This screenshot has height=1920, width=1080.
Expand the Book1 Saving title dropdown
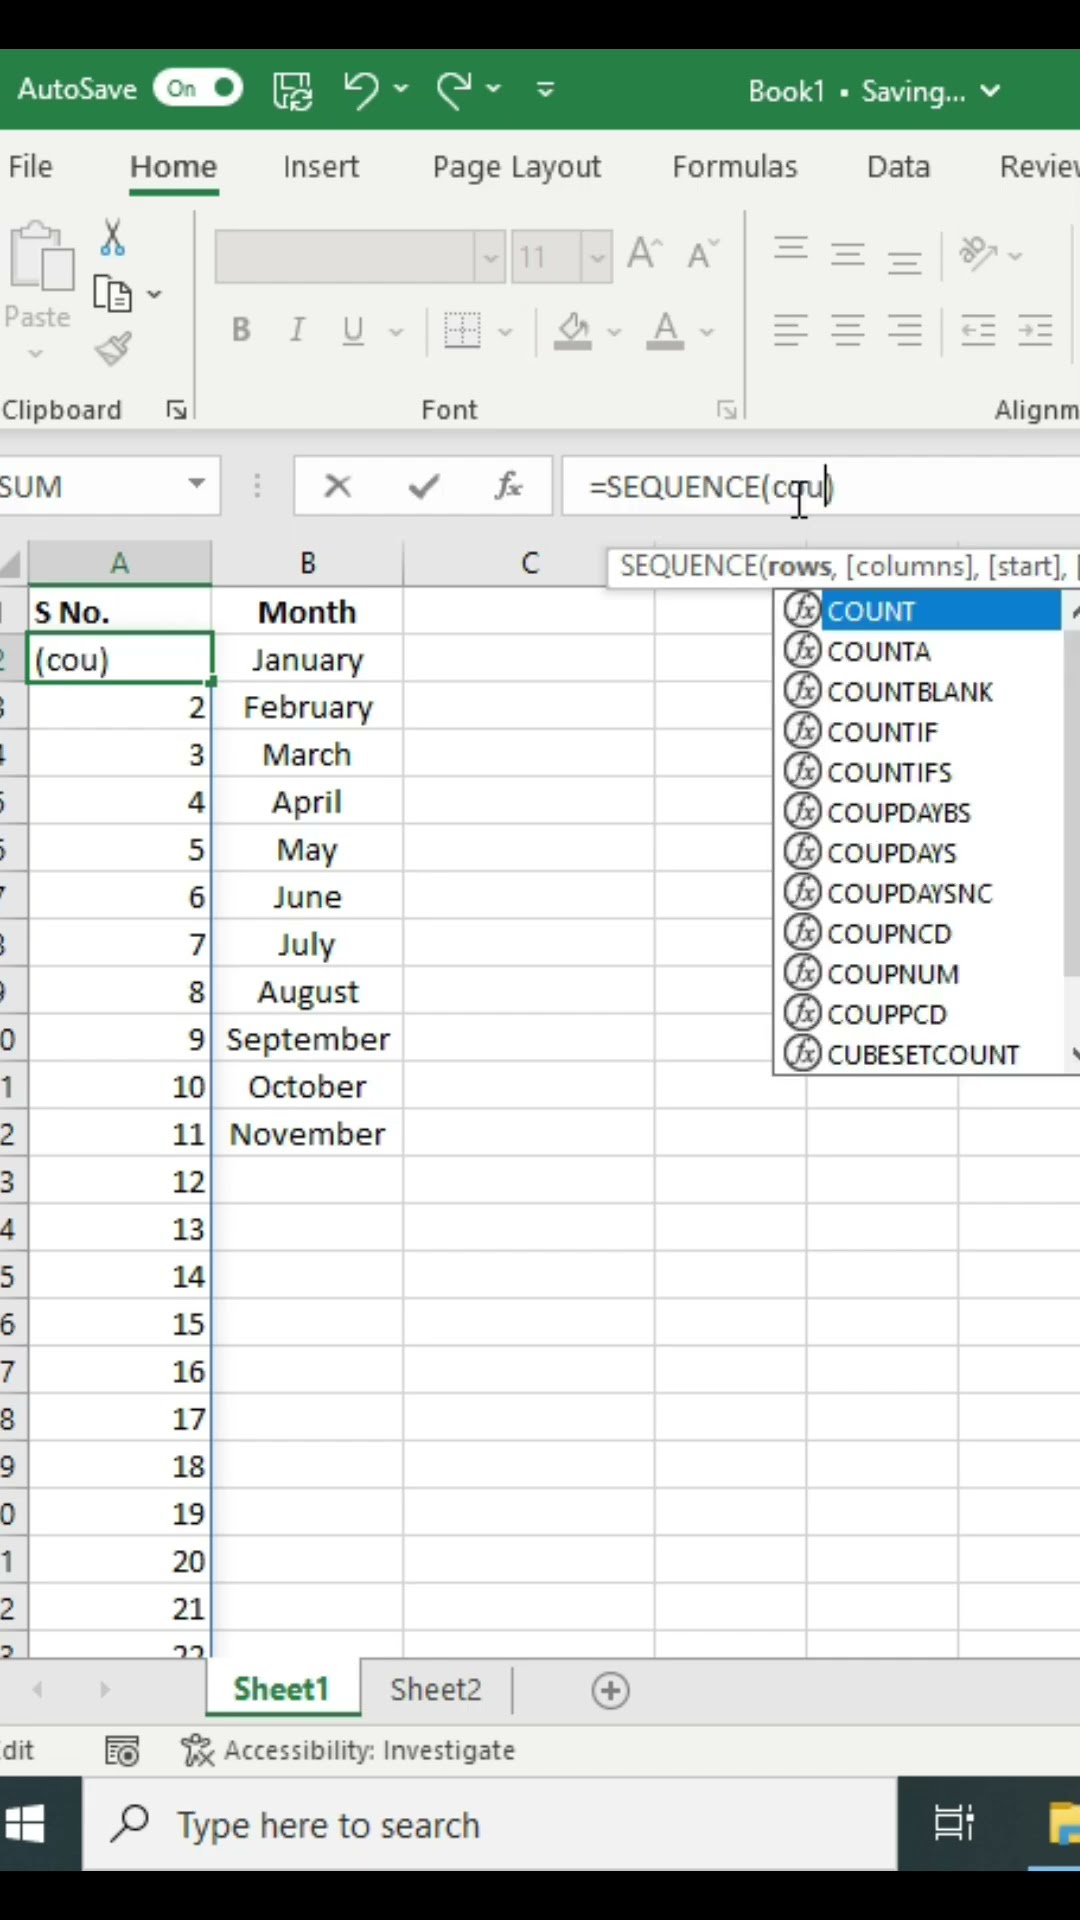click(x=990, y=91)
